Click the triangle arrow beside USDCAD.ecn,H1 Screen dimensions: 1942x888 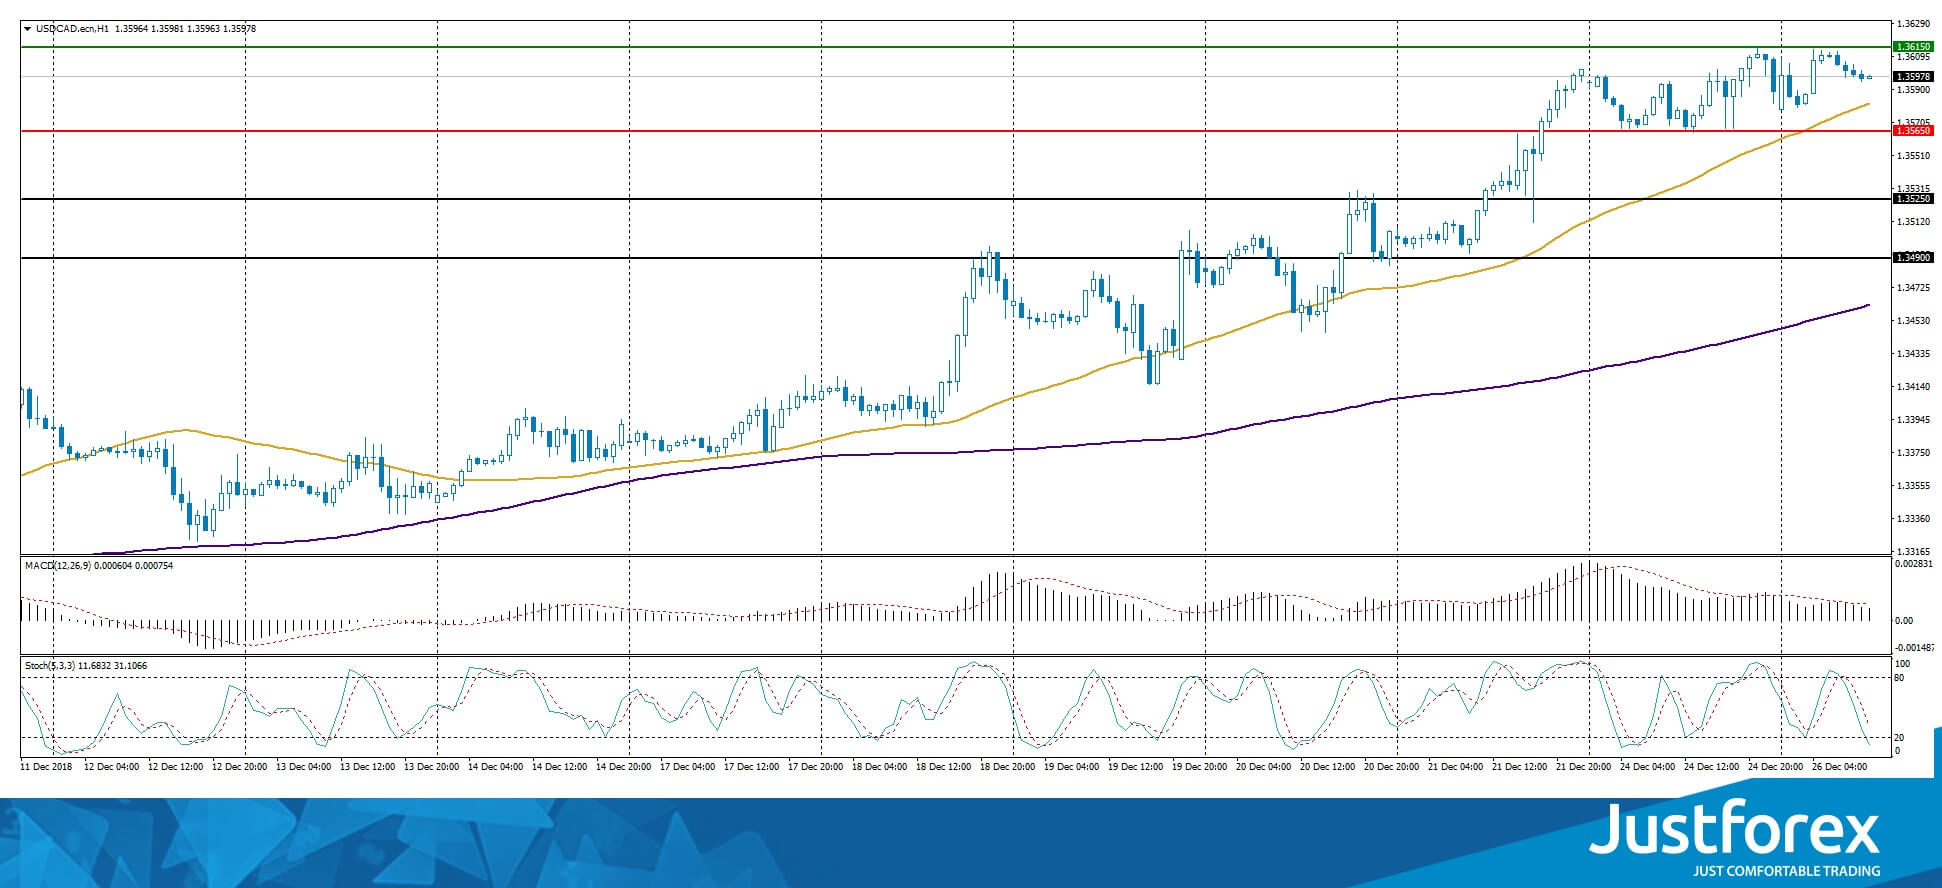click(x=27, y=29)
